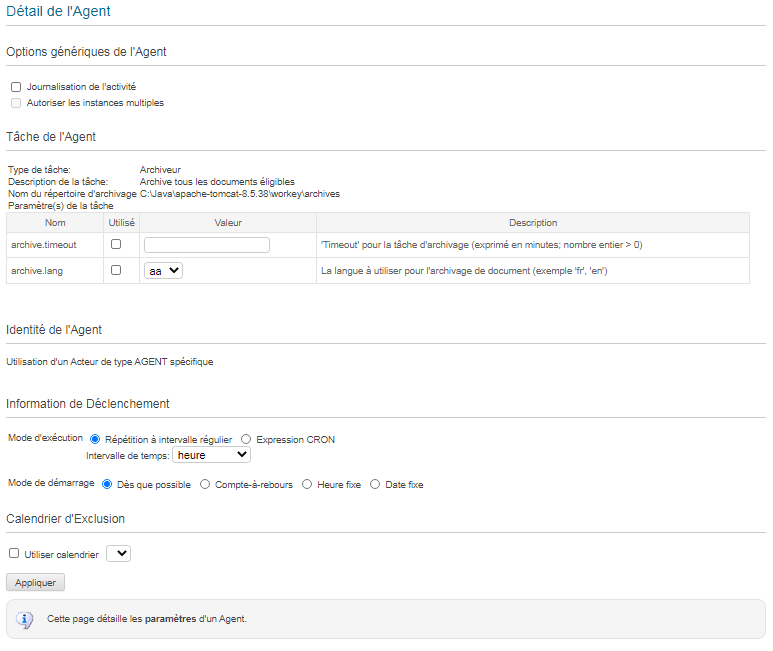The image size is (773, 651).
Task: Focus the archive.timeout value field
Action: pos(207,245)
